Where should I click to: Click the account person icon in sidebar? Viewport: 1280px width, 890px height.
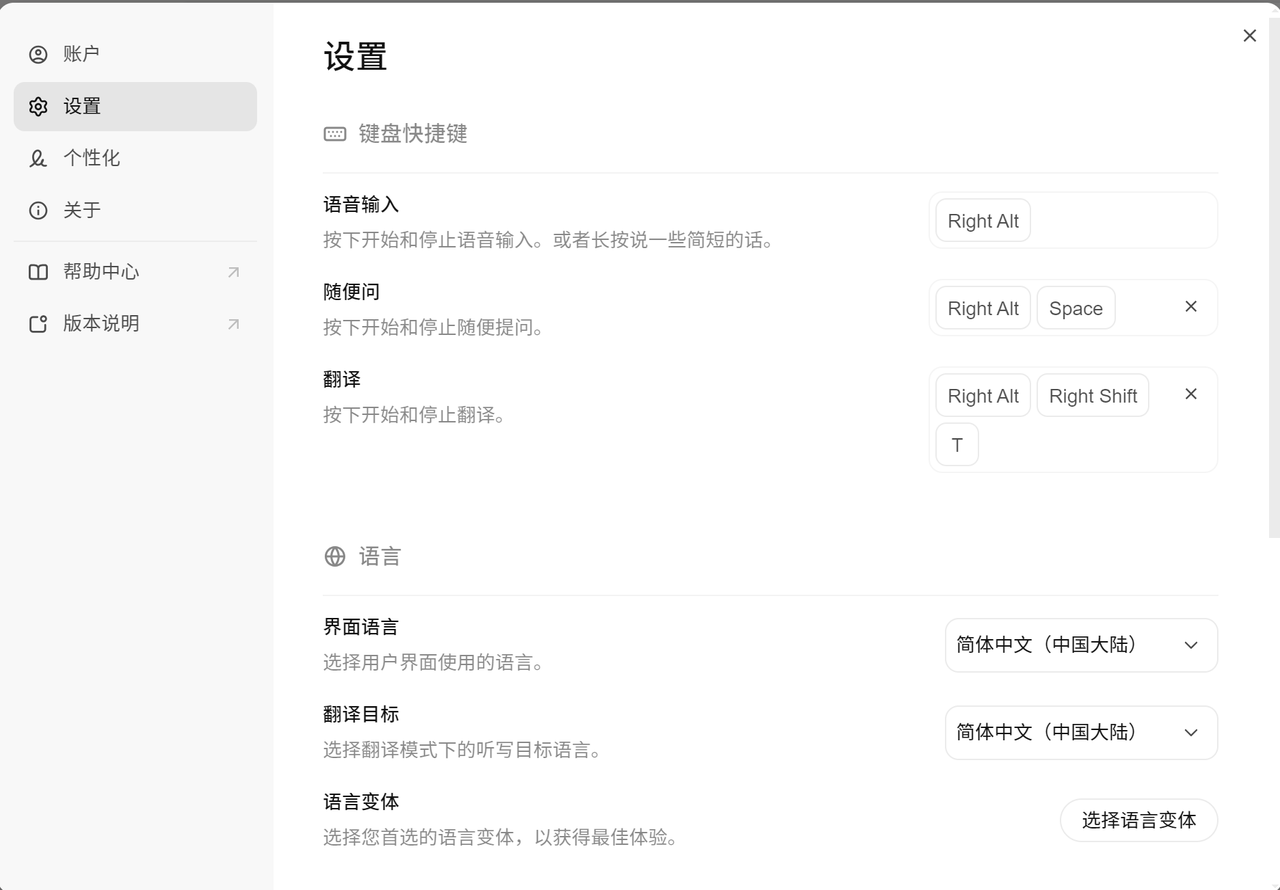click(38, 54)
